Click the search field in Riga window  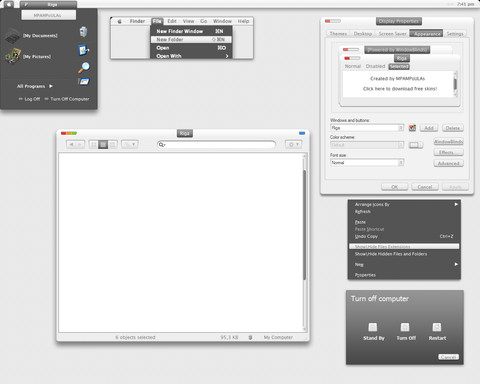[x=217, y=144]
